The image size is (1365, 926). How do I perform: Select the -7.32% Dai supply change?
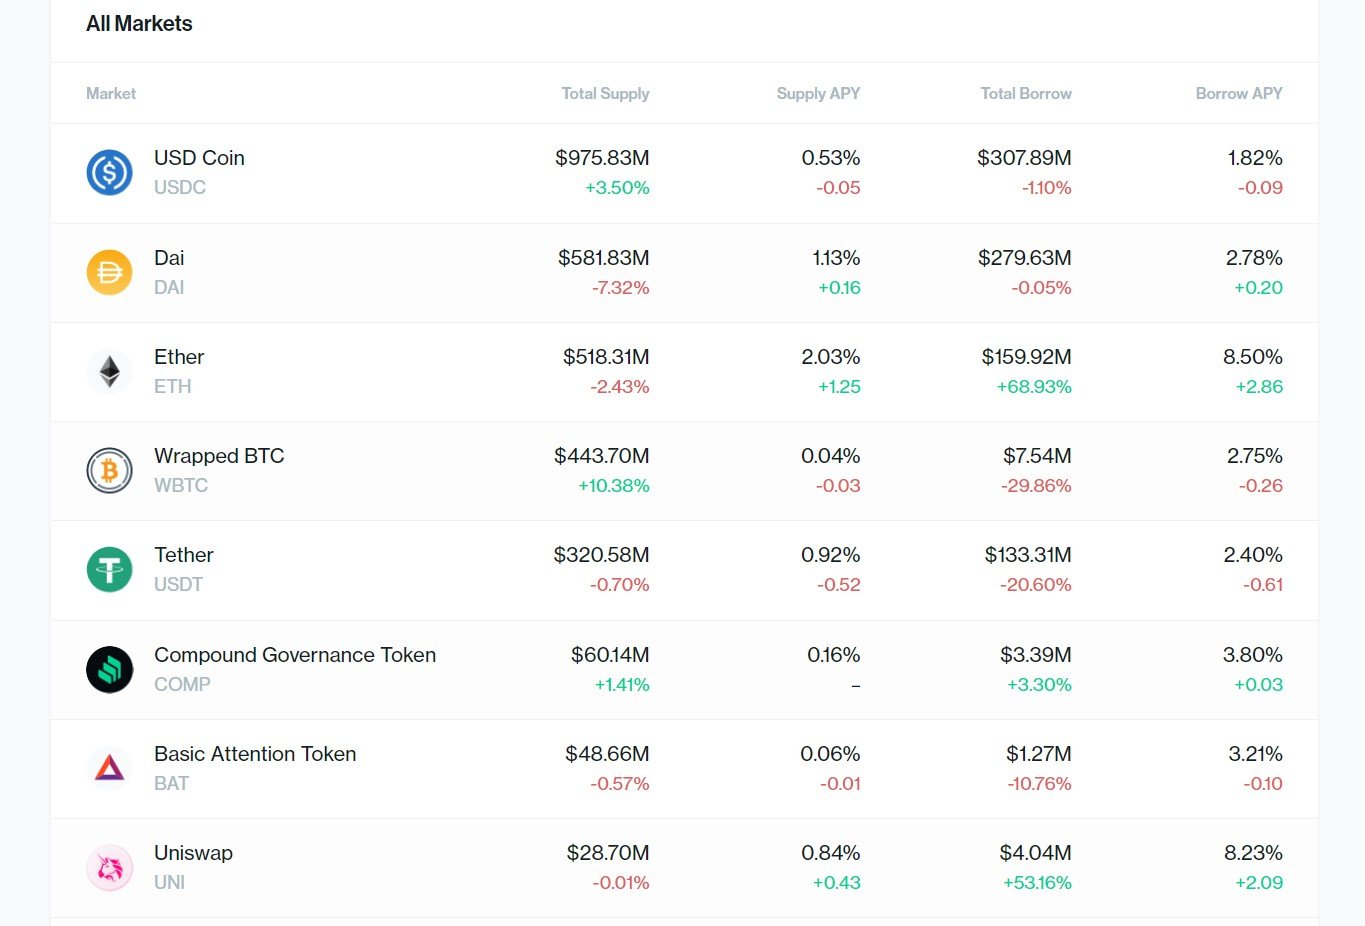click(620, 288)
